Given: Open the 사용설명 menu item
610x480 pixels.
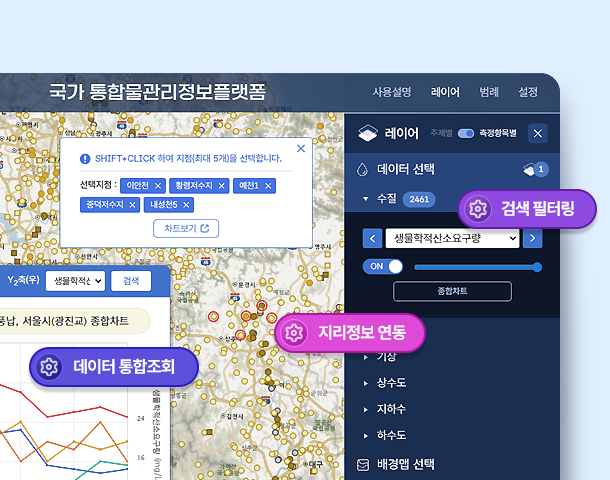Looking at the screenshot, I should click(x=392, y=92).
